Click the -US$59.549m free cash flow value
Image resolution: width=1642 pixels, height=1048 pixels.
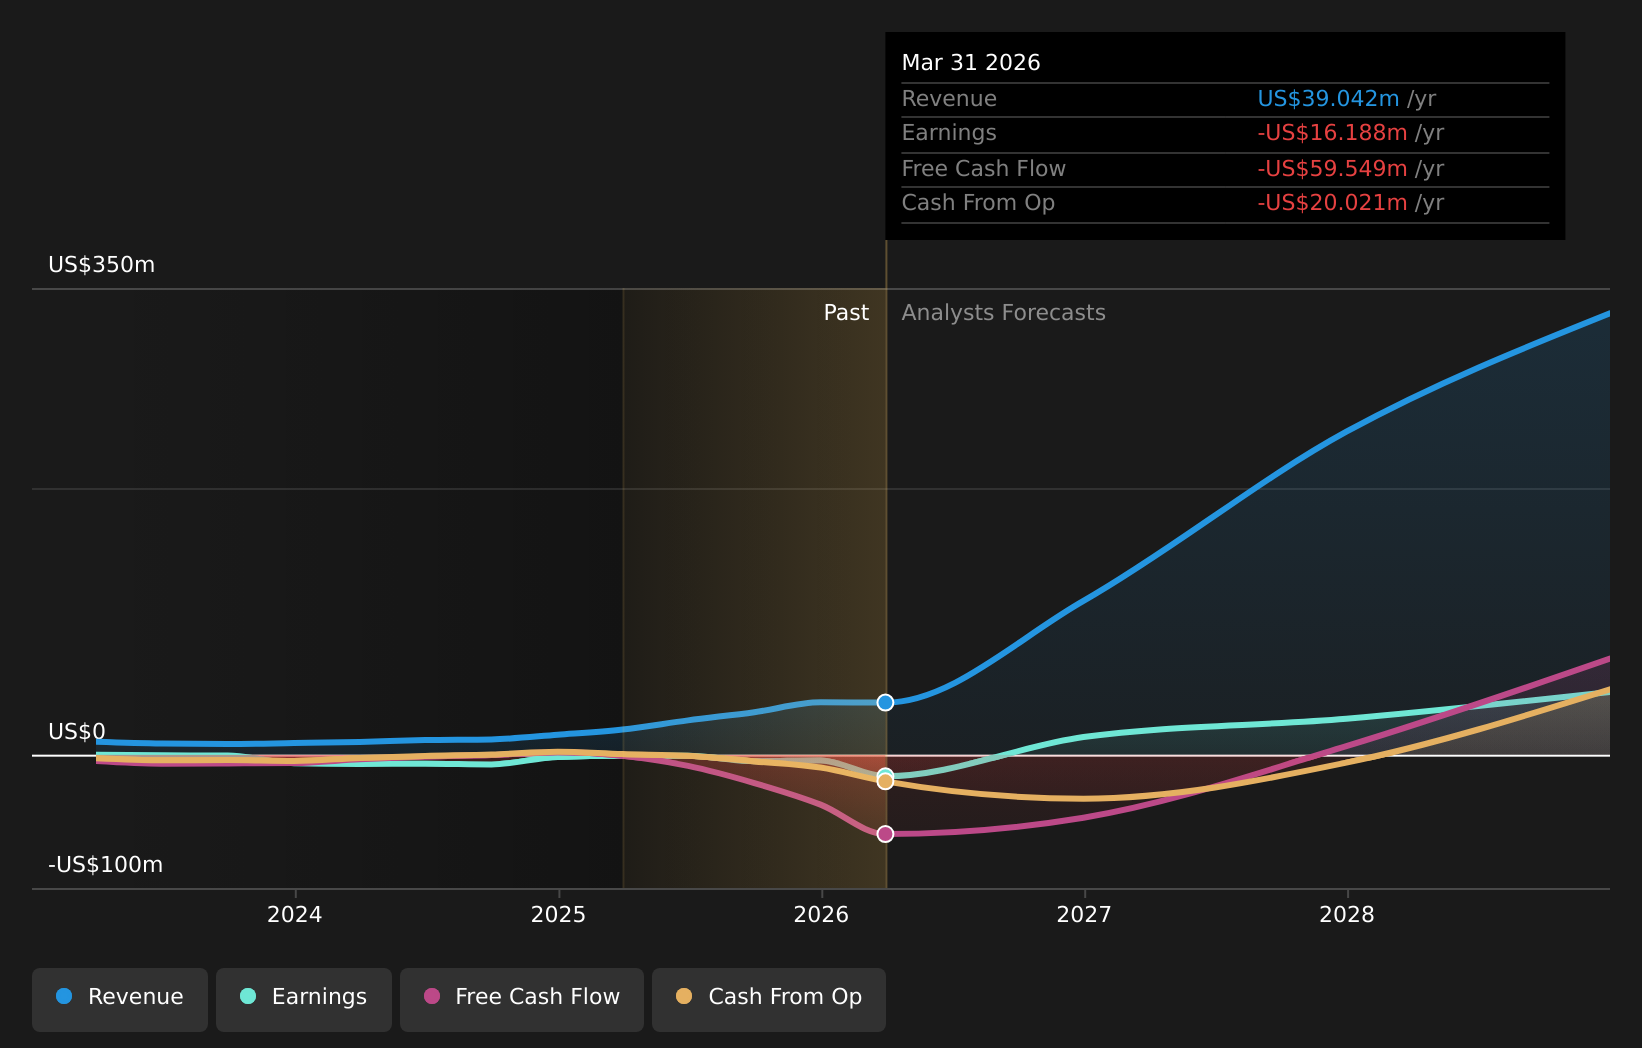click(x=1332, y=169)
